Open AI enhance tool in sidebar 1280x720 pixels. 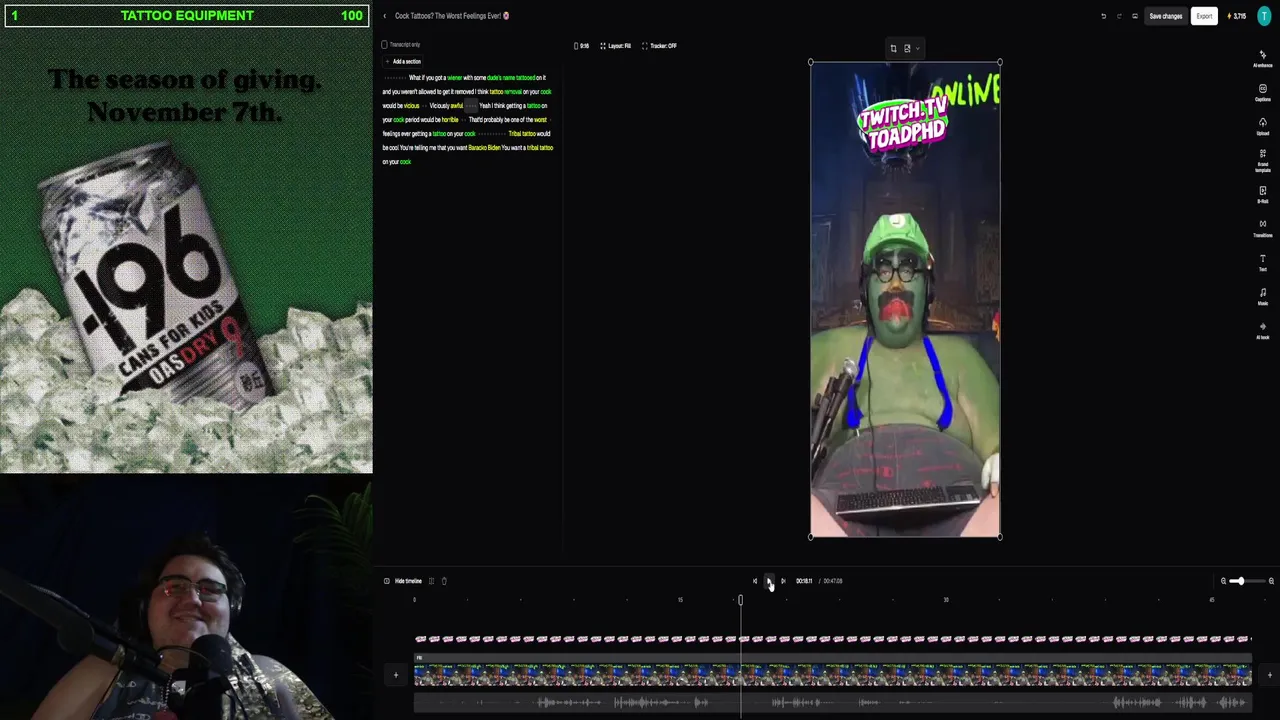(1263, 58)
